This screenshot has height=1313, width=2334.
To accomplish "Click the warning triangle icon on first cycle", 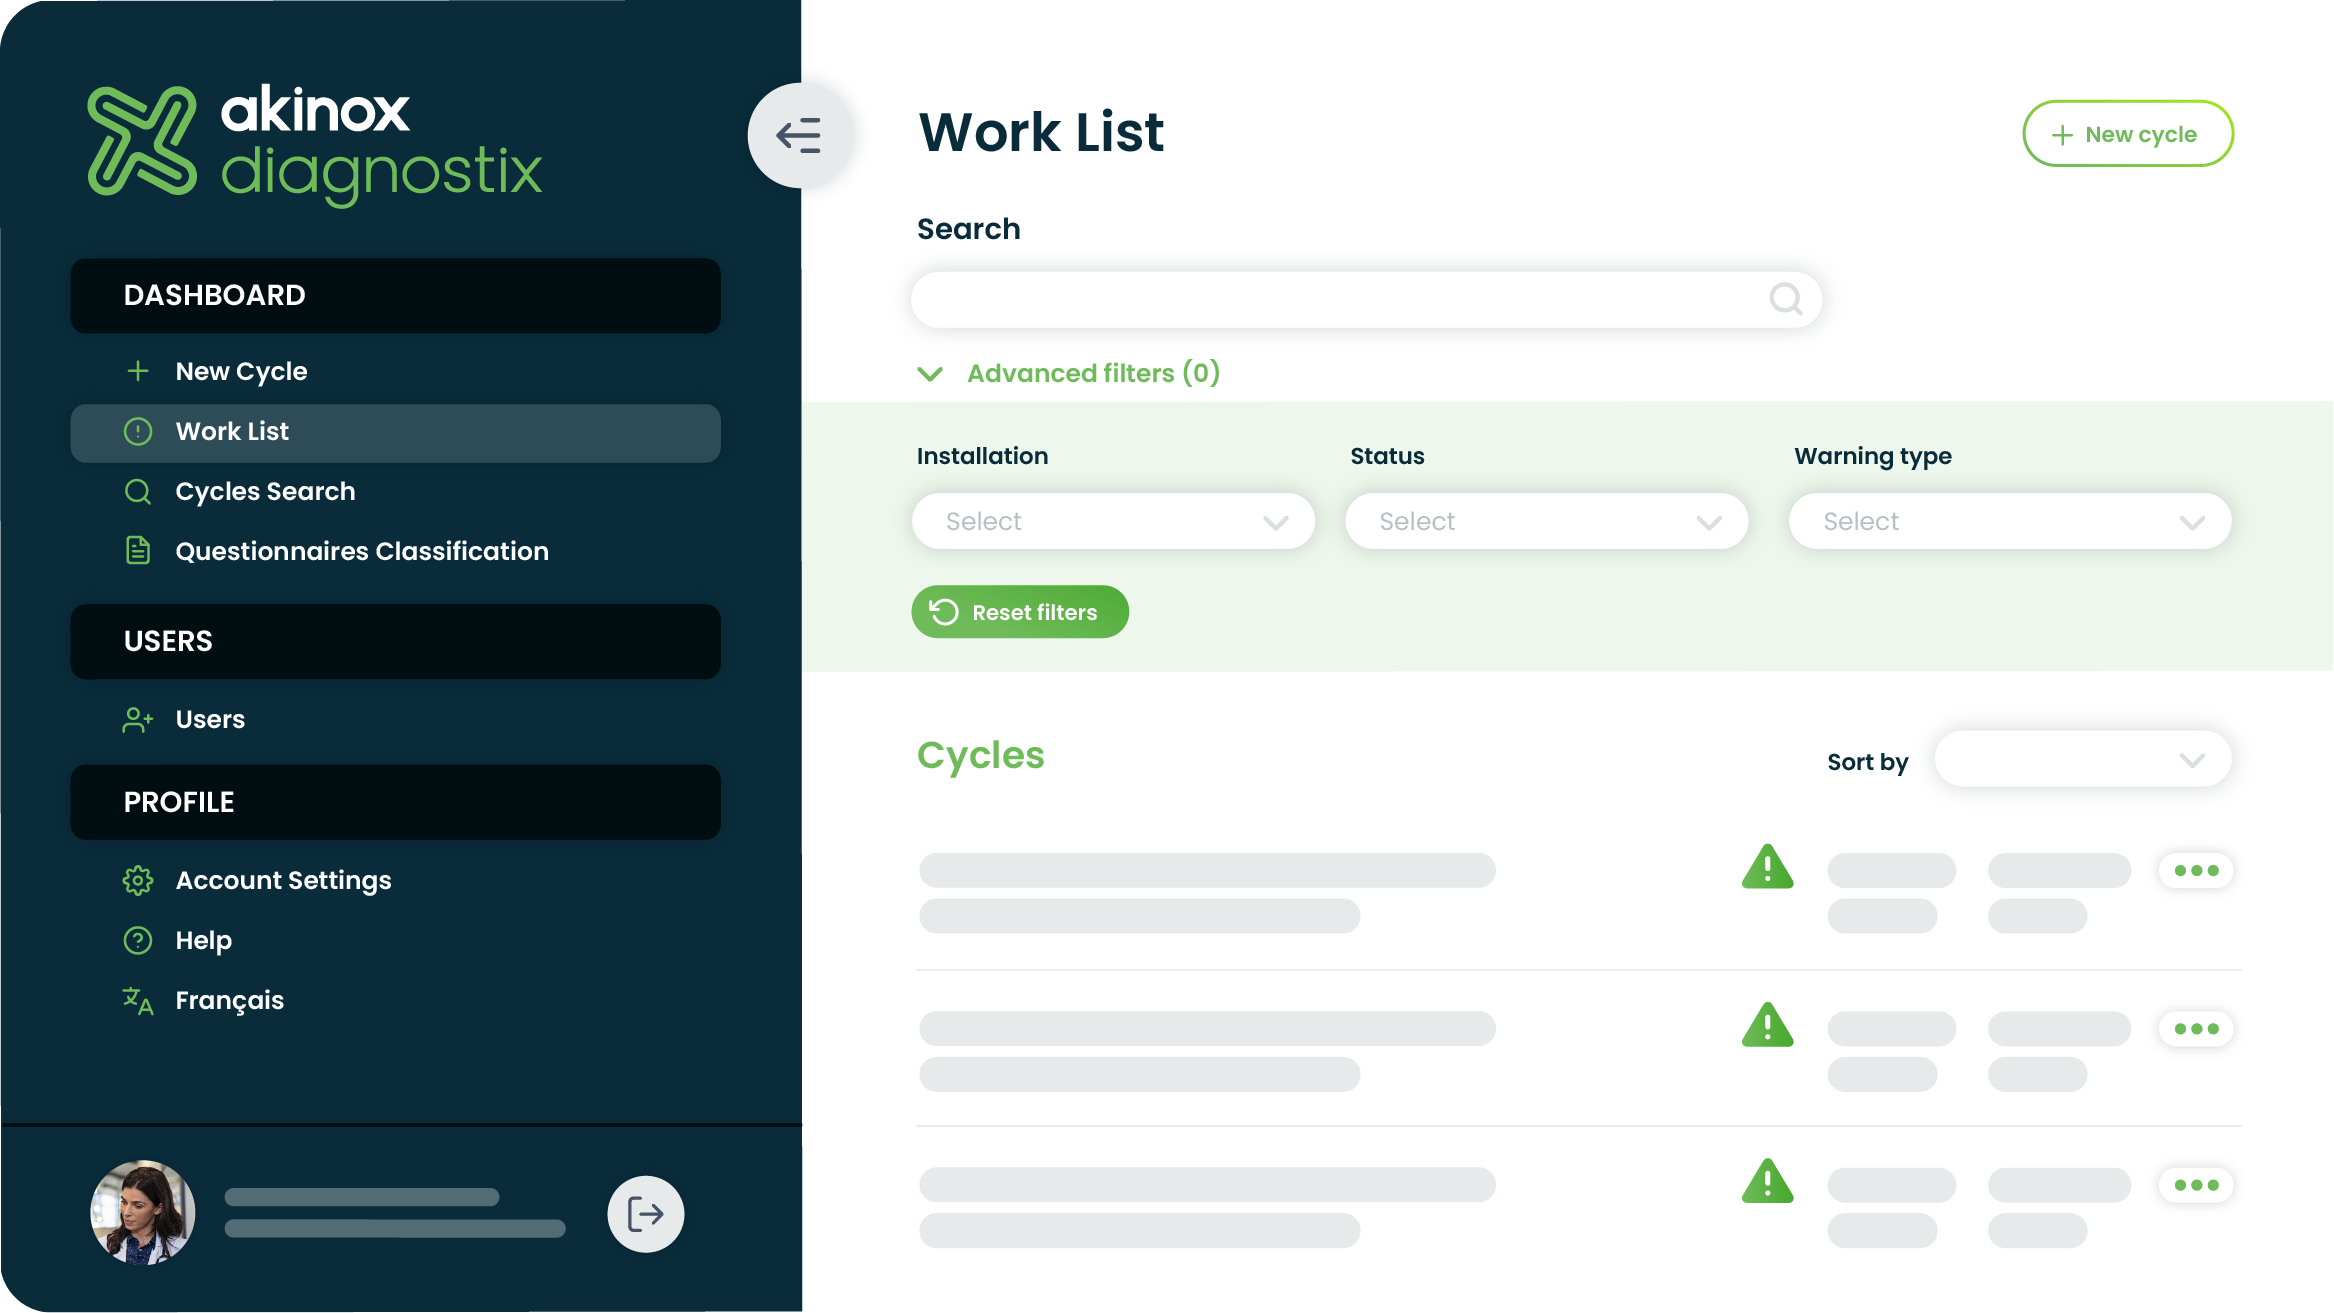I will point(1767,867).
